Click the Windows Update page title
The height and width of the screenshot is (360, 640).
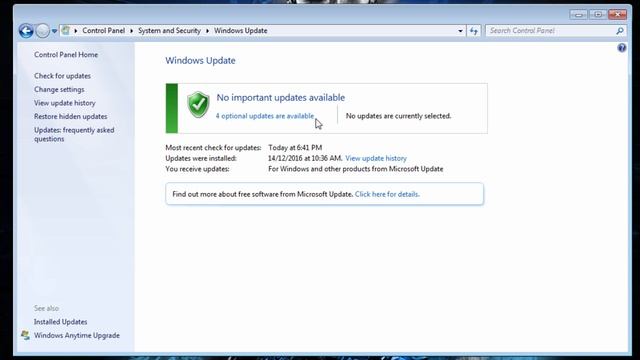[200, 60]
